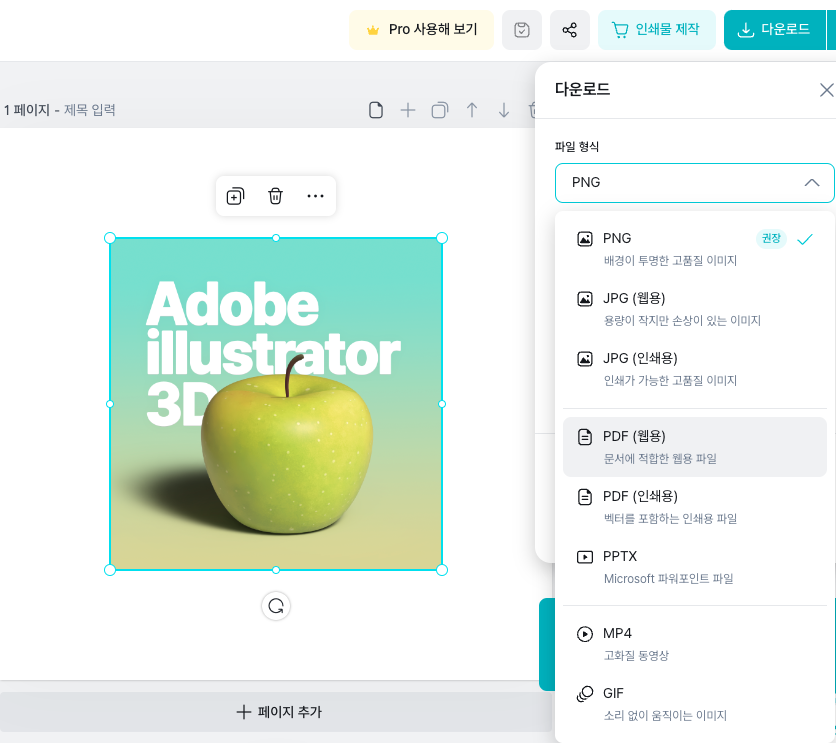Screen dimensions: 836x743
Task: Click the '다운로드' download button
Action: pyautogui.click(x=774, y=30)
